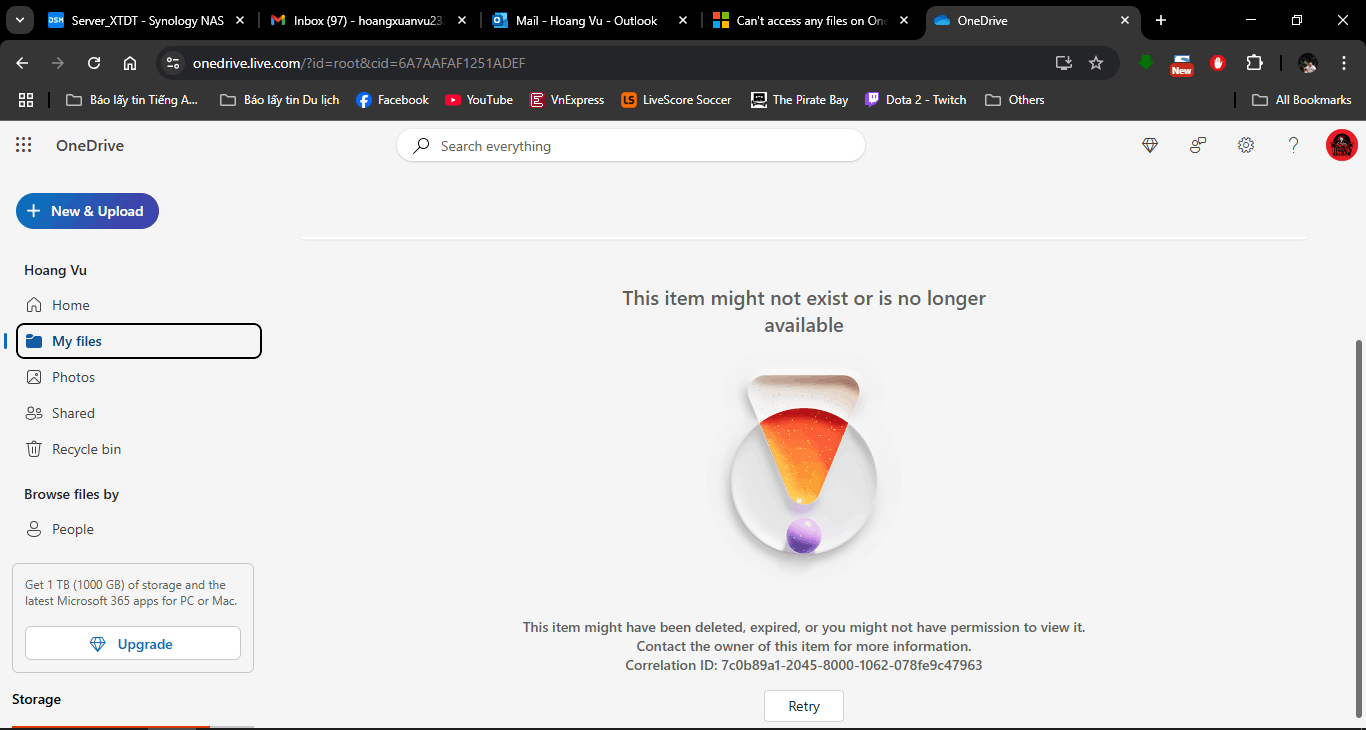Click the extension icon labeled New

coord(1182,64)
